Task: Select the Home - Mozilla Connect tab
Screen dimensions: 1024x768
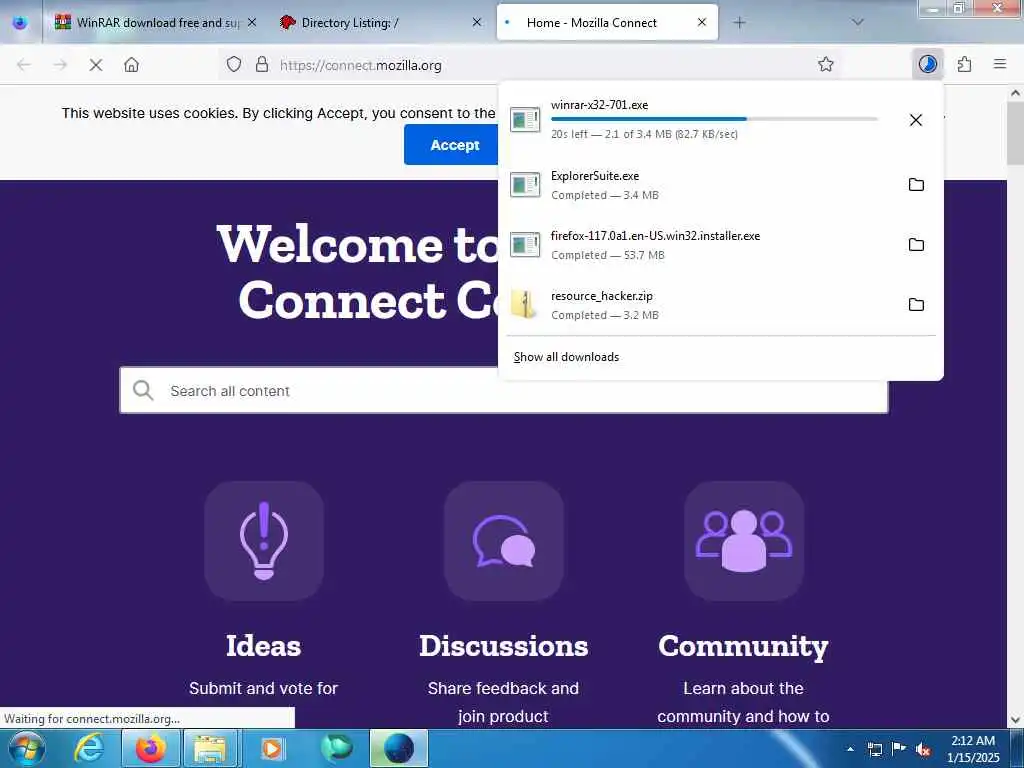Action: 607,23
